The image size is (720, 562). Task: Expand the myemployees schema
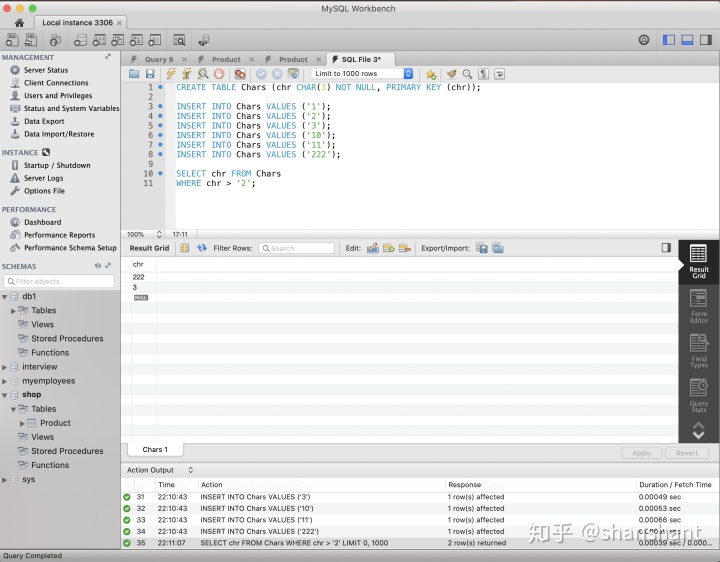tap(5, 381)
